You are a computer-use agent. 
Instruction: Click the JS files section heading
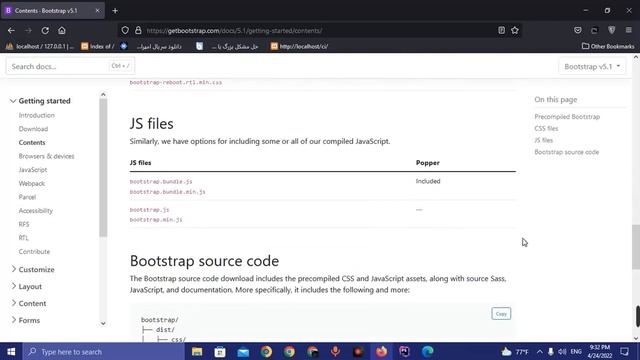click(151, 124)
